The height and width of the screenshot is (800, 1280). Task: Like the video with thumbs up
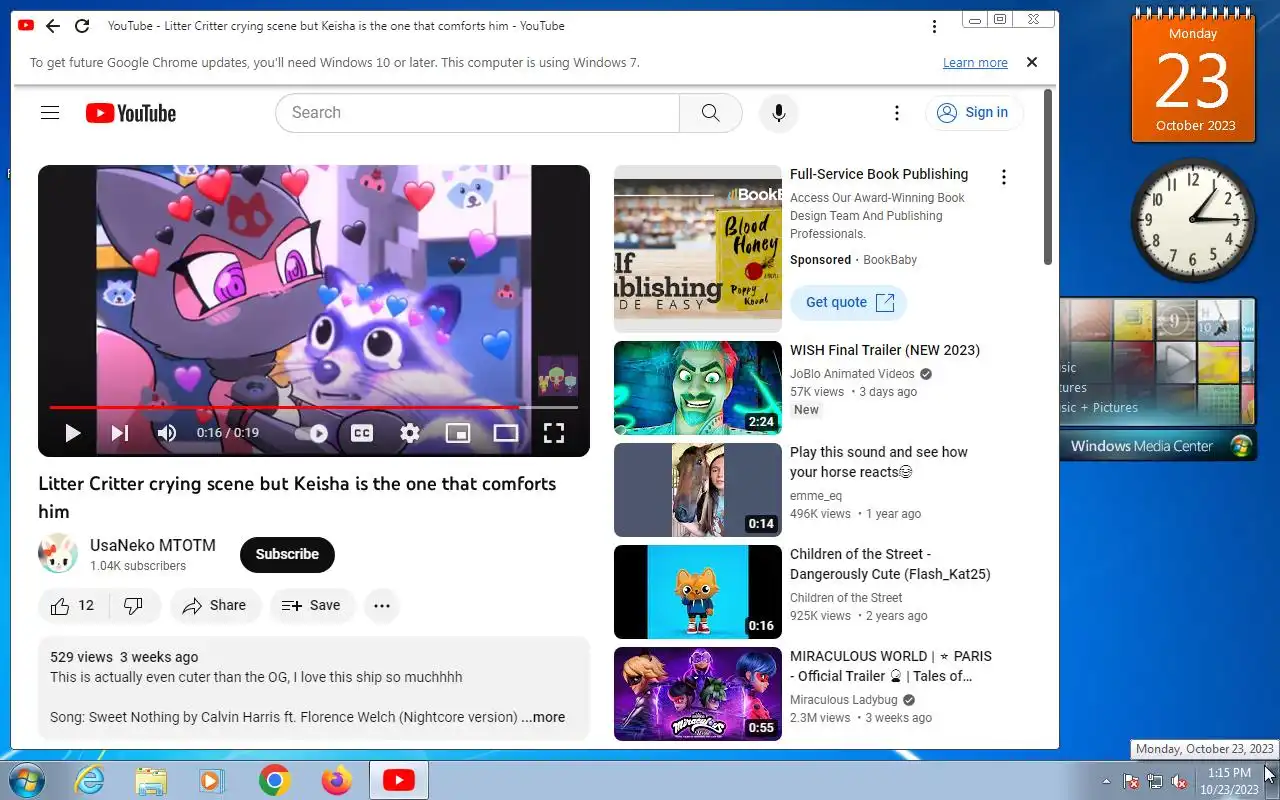click(x=72, y=605)
